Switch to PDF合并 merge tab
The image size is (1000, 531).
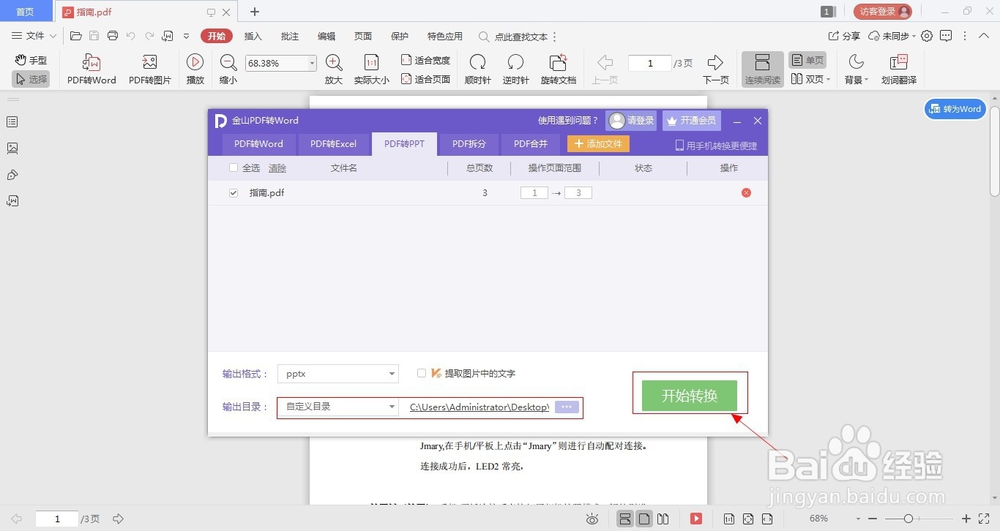click(x=531, y=144)
